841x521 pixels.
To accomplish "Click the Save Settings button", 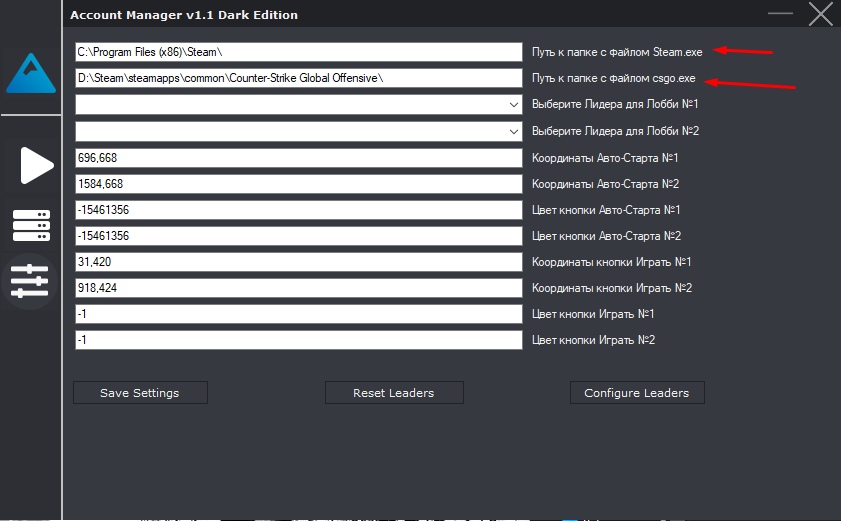I will (140, 393).
